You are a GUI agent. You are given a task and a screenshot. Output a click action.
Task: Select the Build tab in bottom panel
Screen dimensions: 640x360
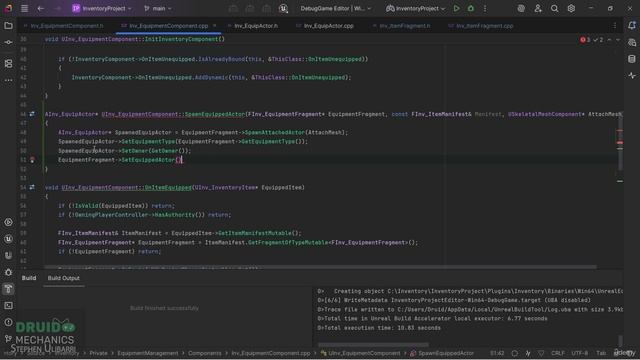29,278
